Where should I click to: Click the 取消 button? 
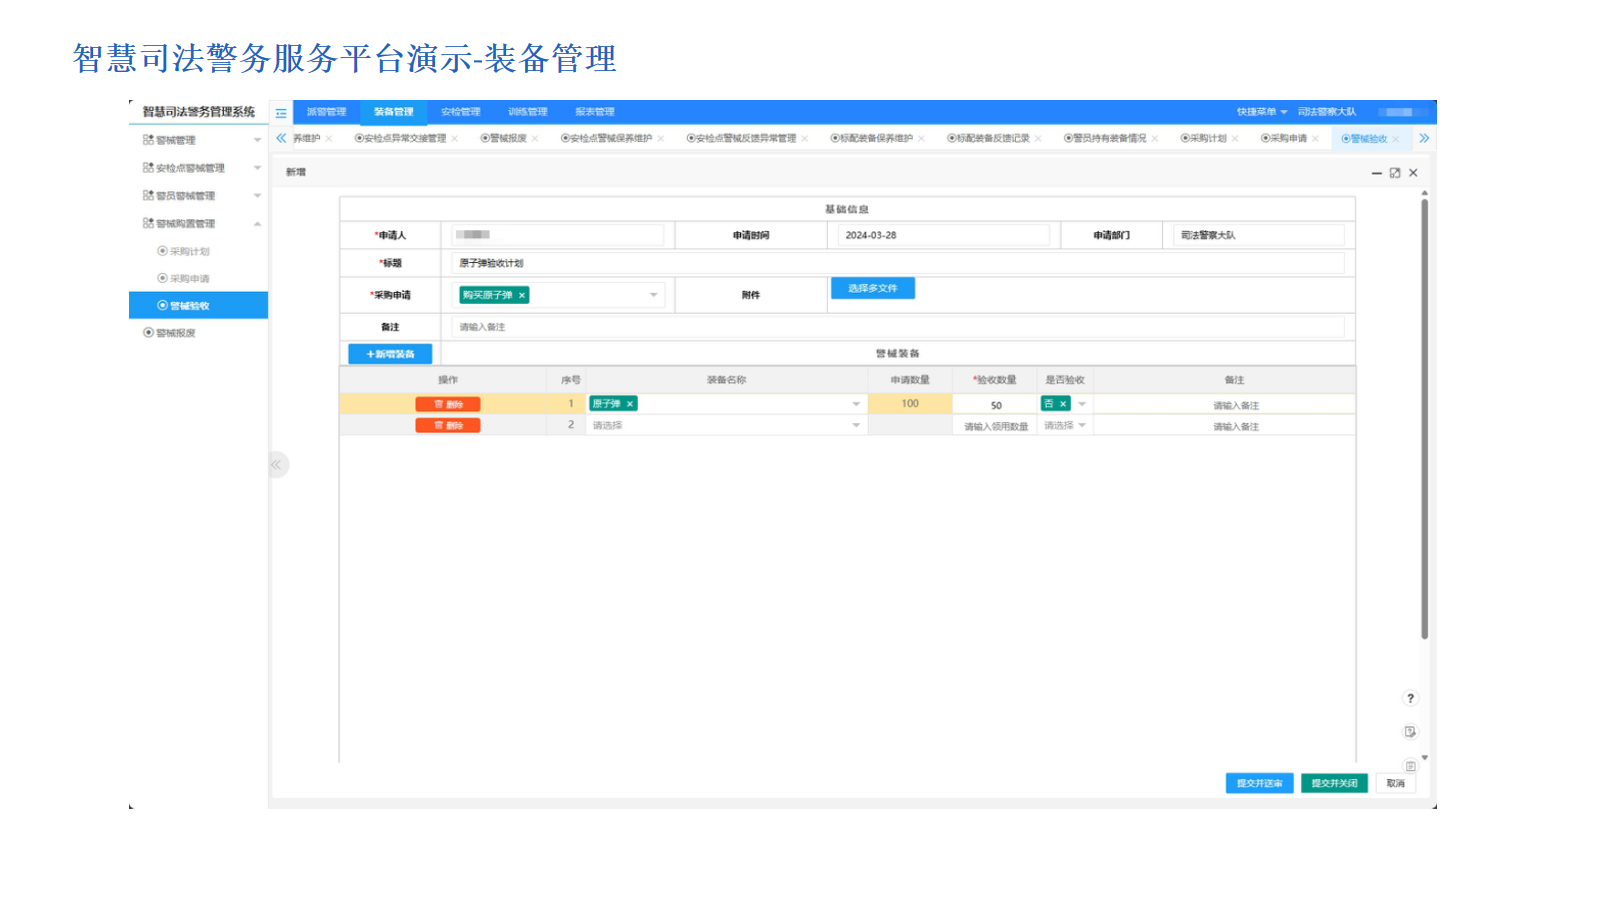point(1395,783)
